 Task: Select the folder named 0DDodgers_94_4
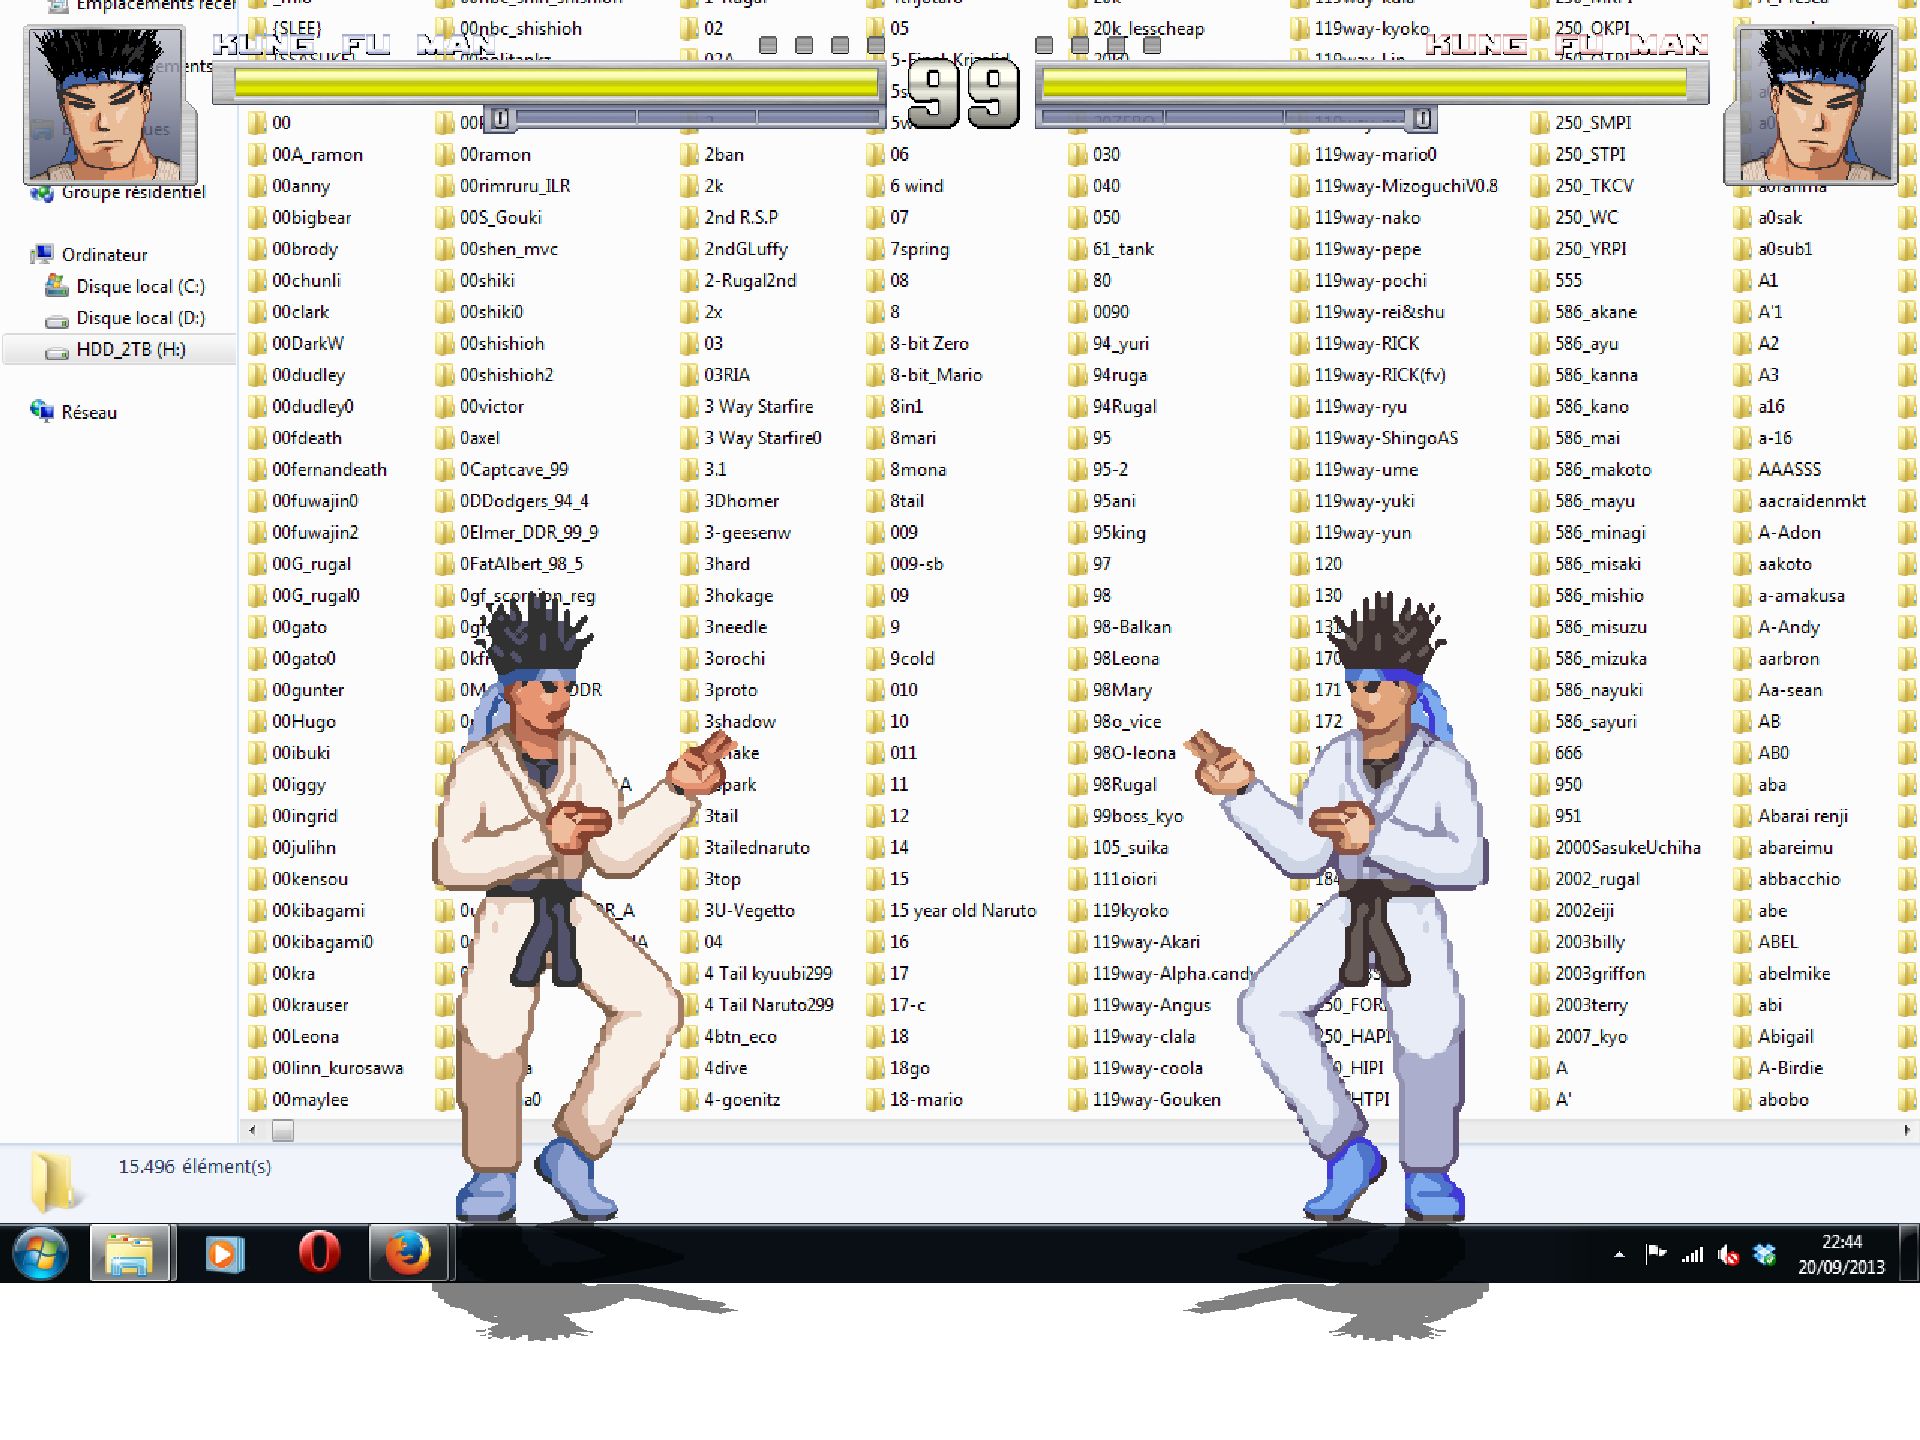pyautogui.click(x=524, y=501)
